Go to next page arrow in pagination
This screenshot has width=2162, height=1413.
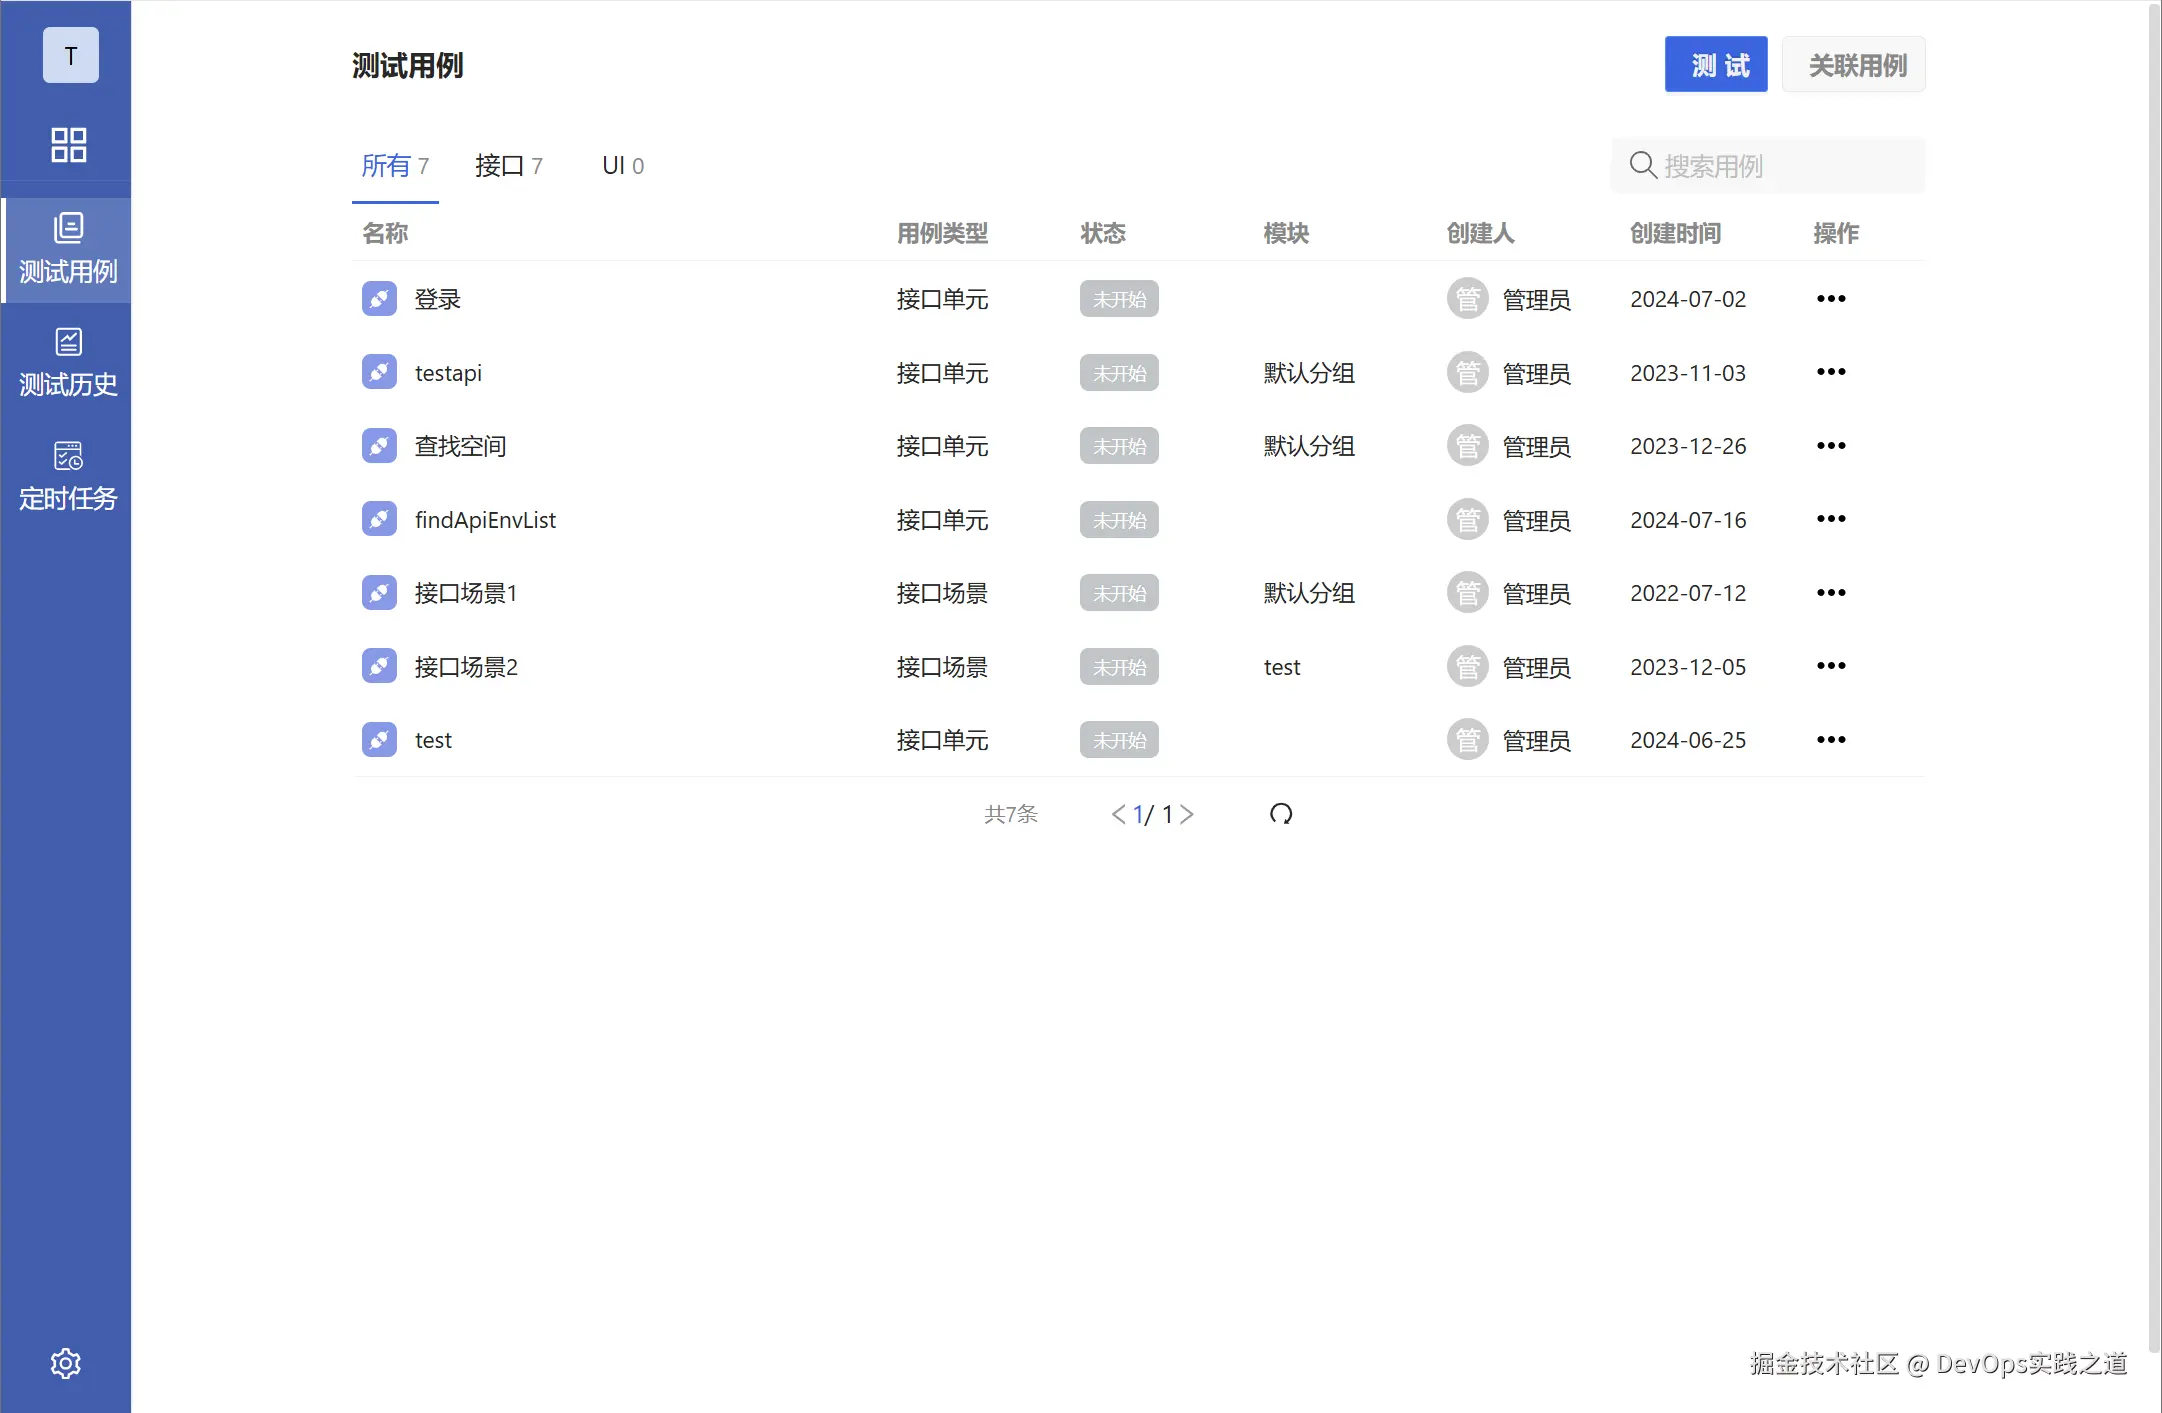click(x=1187, y=815)
